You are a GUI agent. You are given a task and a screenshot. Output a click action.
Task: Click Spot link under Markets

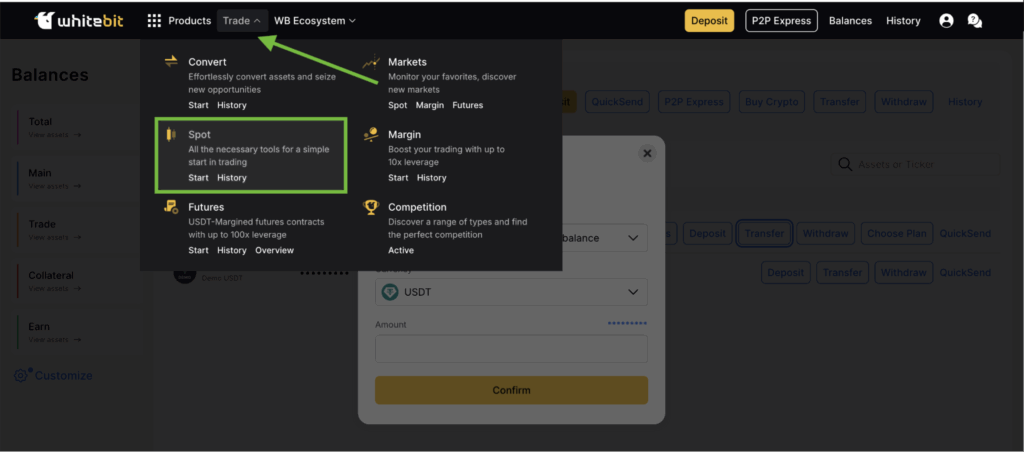[398, 105]
